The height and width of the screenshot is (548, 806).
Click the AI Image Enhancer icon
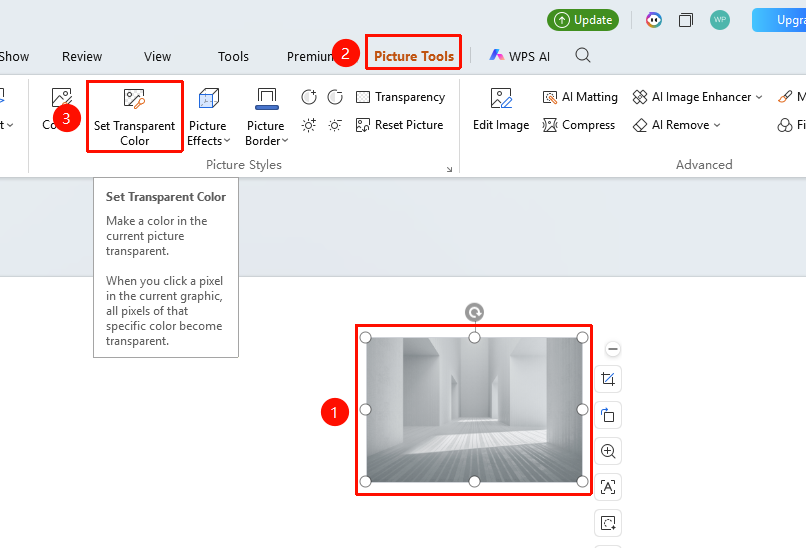[640, 97]
